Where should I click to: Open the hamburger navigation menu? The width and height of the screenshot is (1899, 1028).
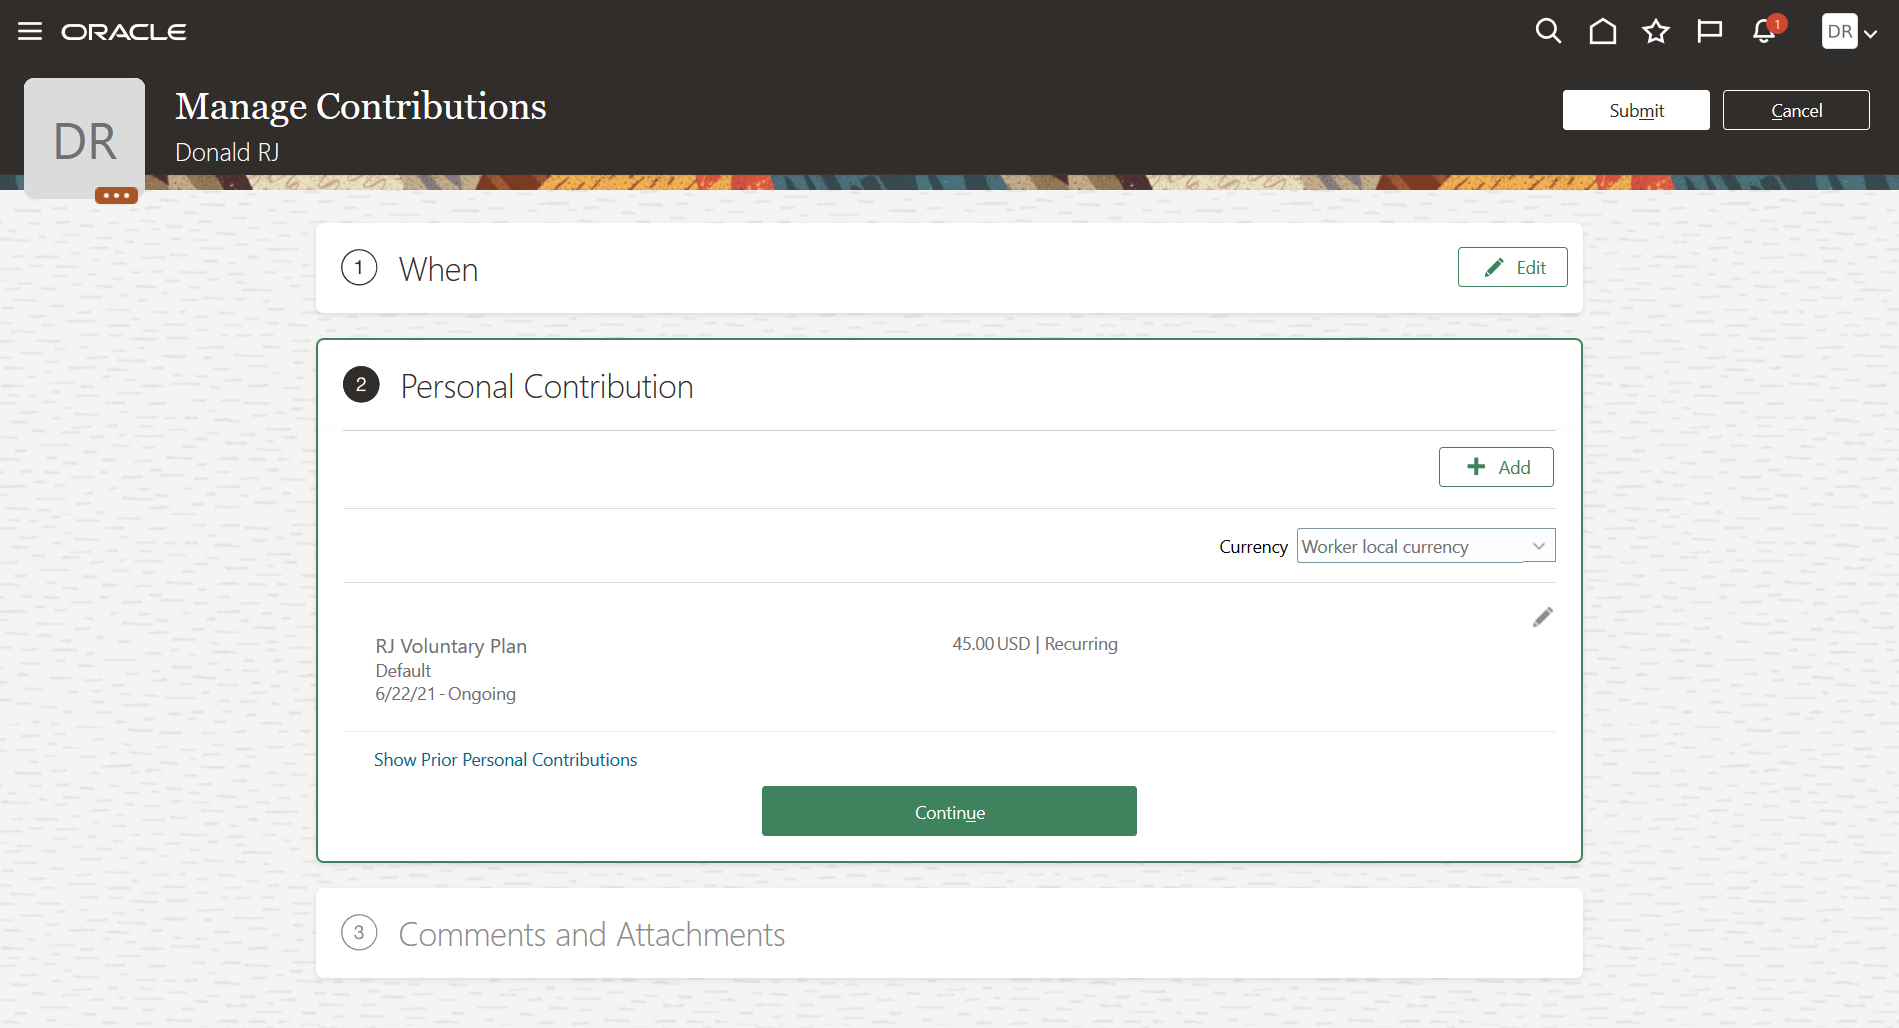click(x=30, y=32)
